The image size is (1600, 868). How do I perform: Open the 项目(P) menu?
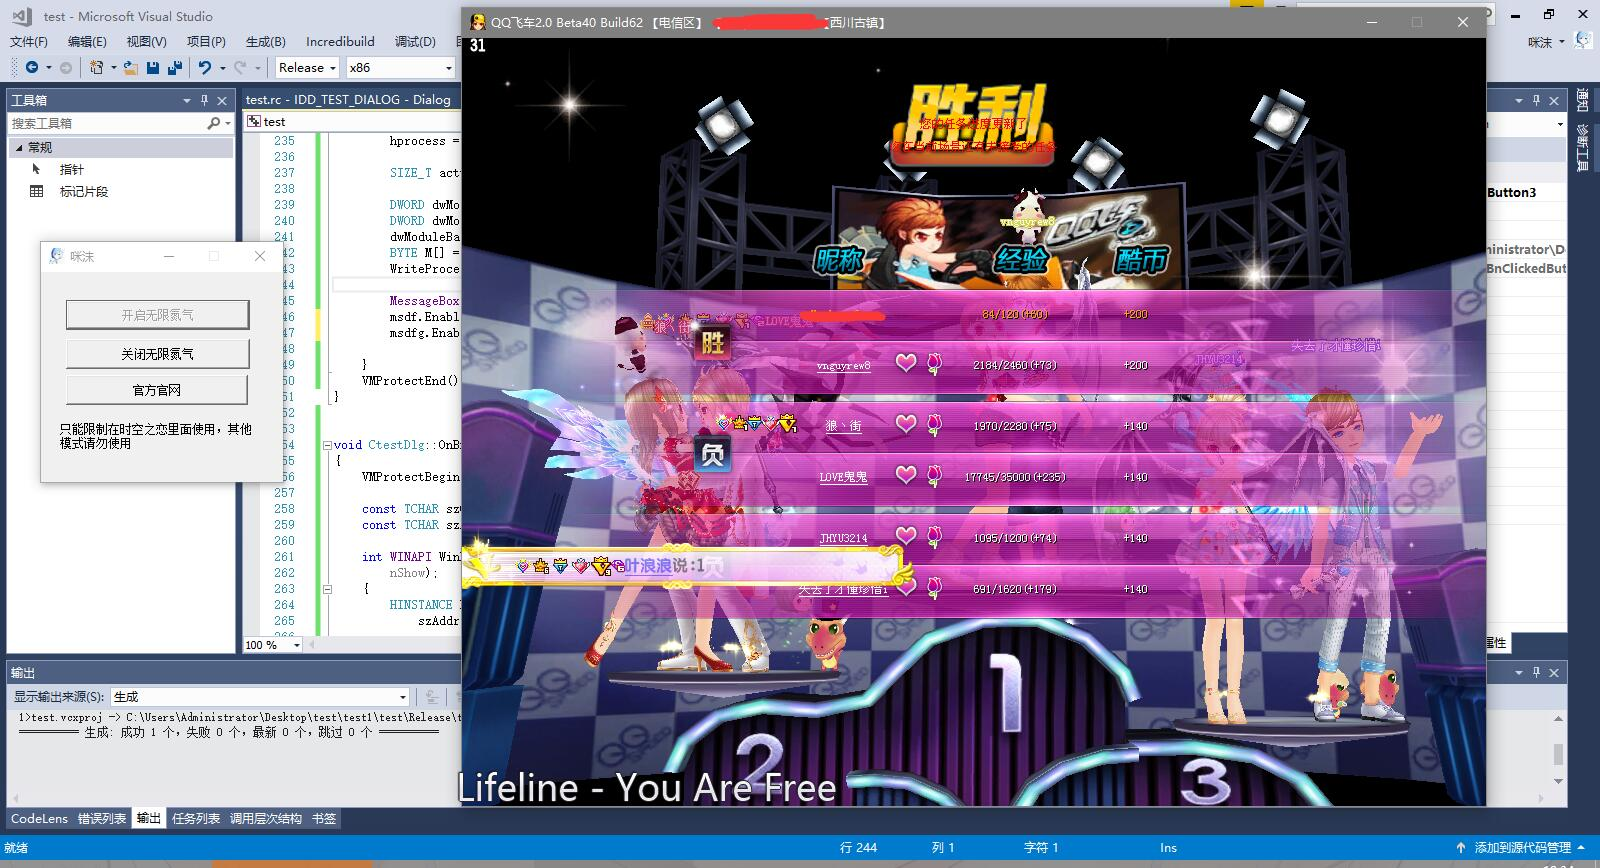point(206,41)
